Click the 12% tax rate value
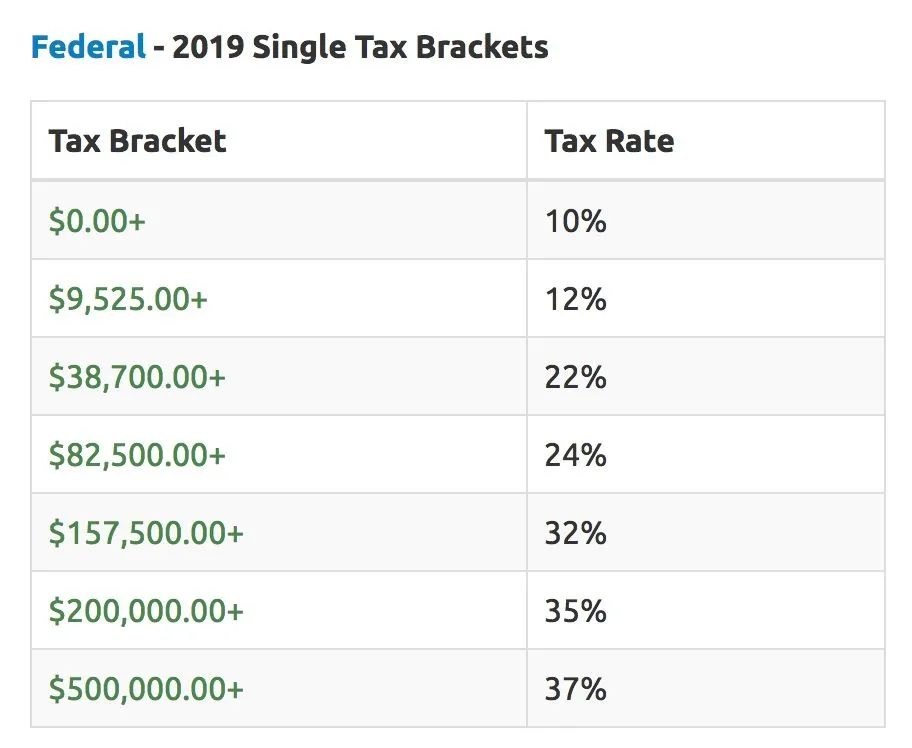Image resolution: width=912 pixels, height=748 pixels. [x=575, y=299]
